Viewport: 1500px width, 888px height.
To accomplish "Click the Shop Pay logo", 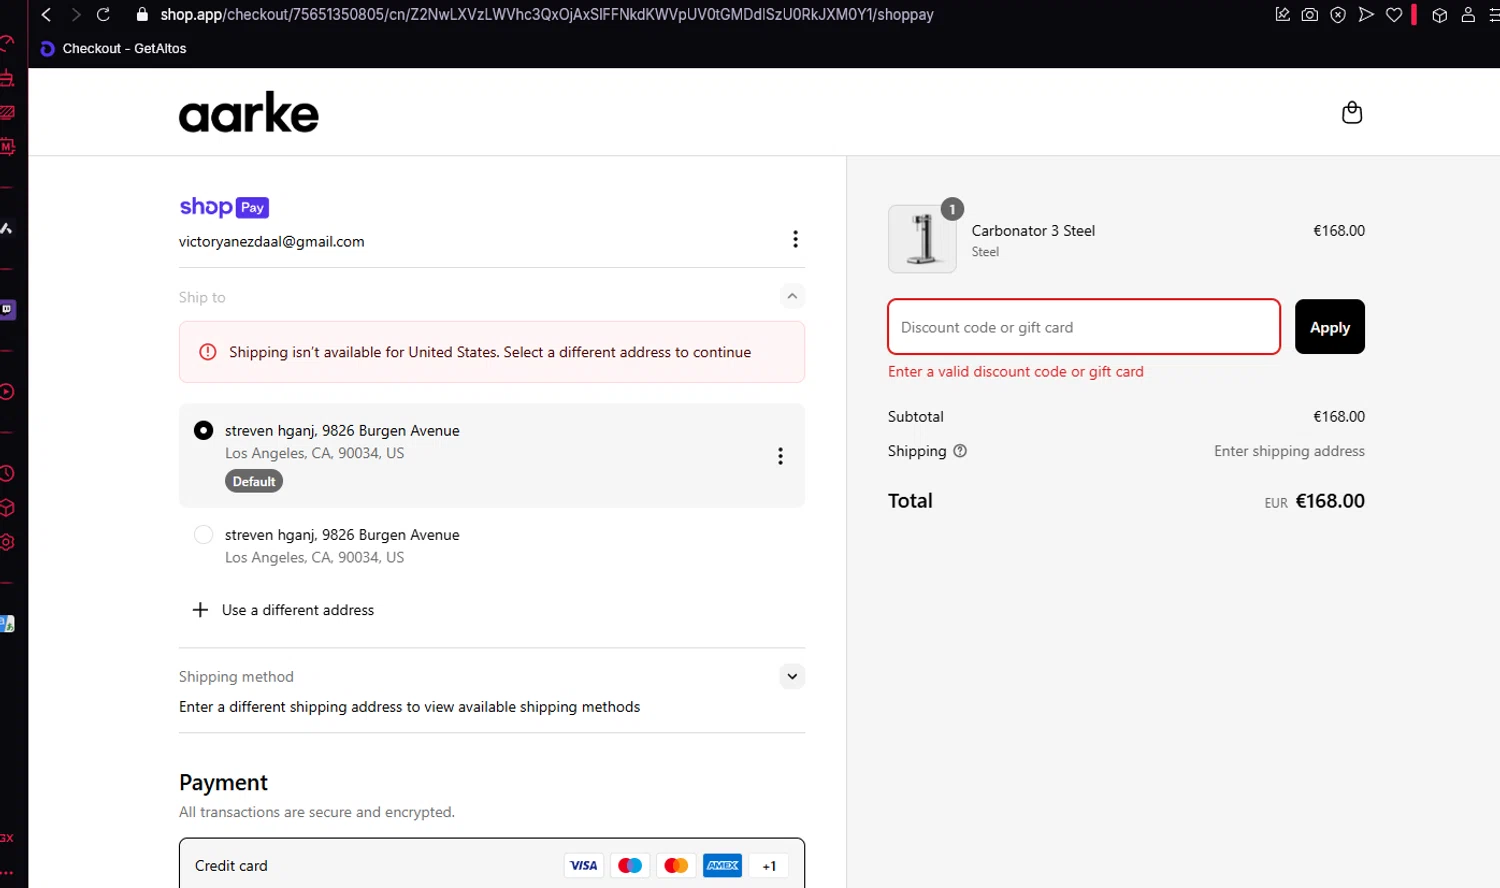I will click(x=224, y=207).
